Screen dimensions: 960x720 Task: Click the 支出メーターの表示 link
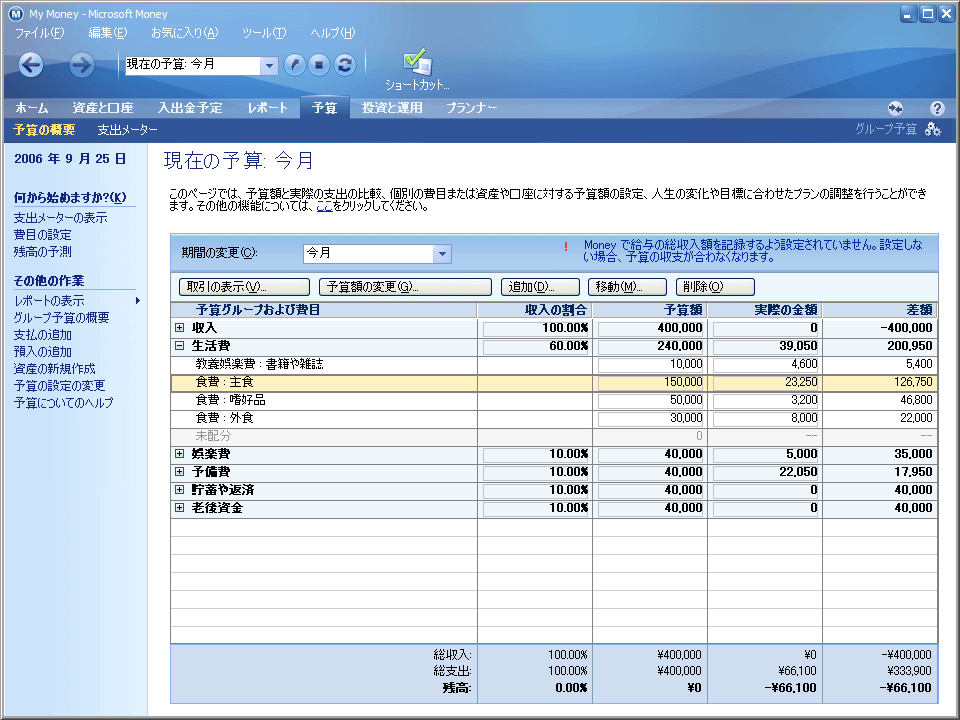[x=61, y=217]
